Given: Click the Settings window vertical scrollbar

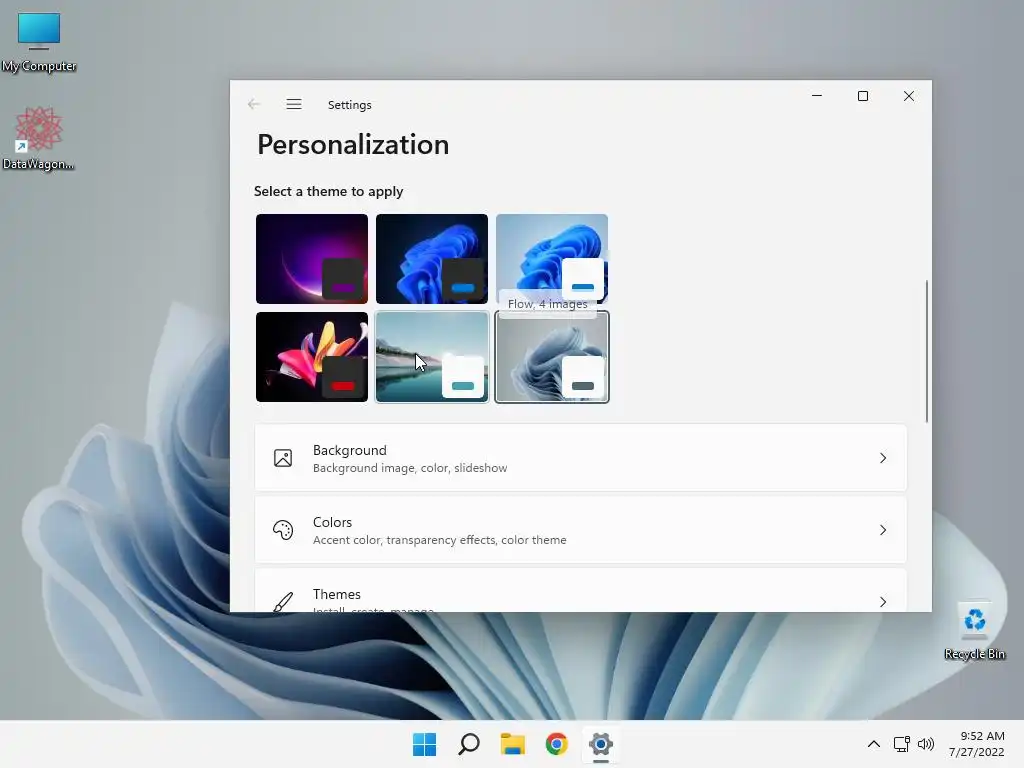Looking at the screenshot, I should click(x=927, y=351).
